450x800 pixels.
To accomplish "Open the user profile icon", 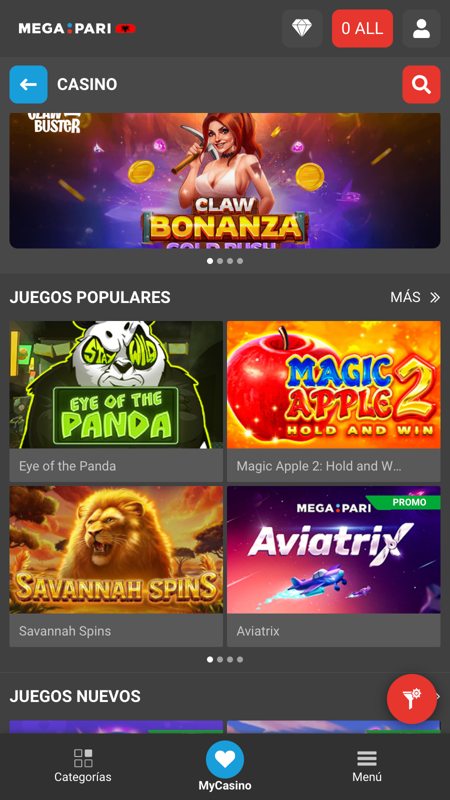I will click(421, 29).
